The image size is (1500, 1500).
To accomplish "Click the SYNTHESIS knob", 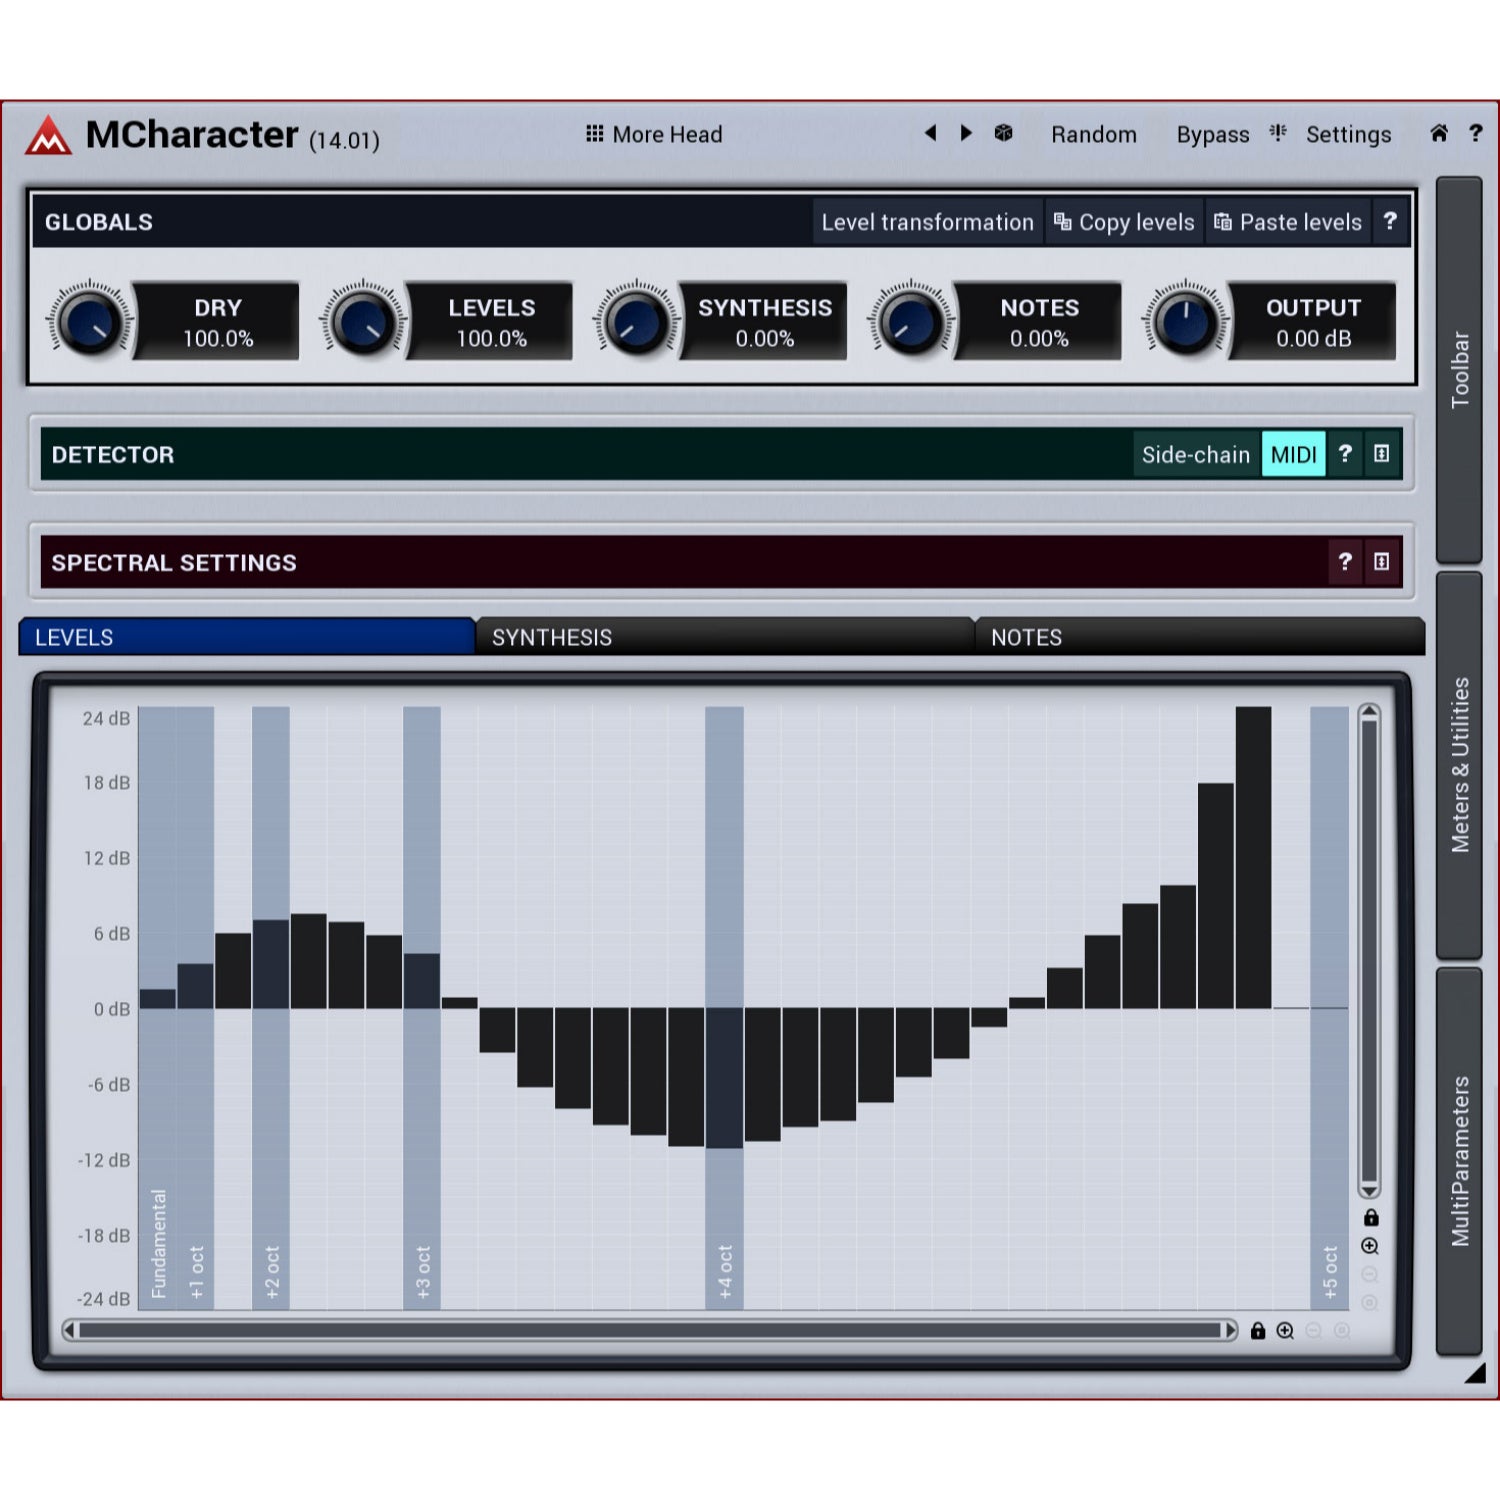I will [x=637, y=322].
